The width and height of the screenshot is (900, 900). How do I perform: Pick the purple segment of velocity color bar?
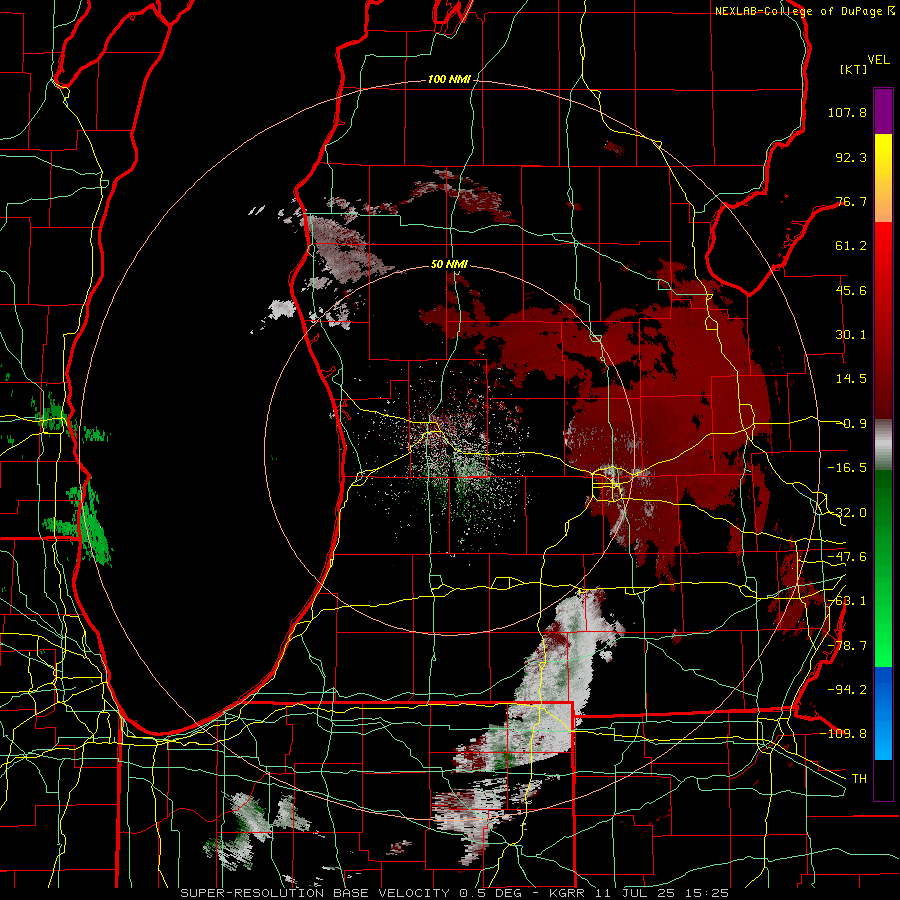click(x=883, y=111)
